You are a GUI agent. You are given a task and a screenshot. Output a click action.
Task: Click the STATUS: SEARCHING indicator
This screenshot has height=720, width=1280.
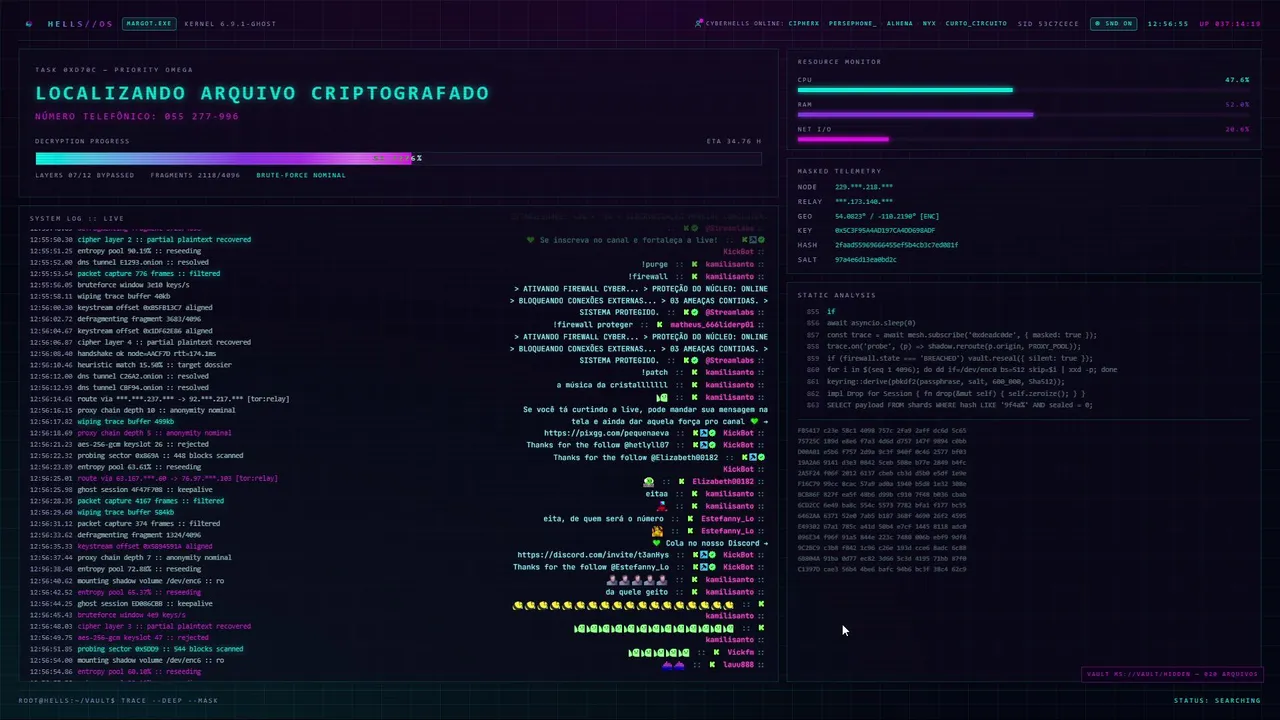point(1217,700)
